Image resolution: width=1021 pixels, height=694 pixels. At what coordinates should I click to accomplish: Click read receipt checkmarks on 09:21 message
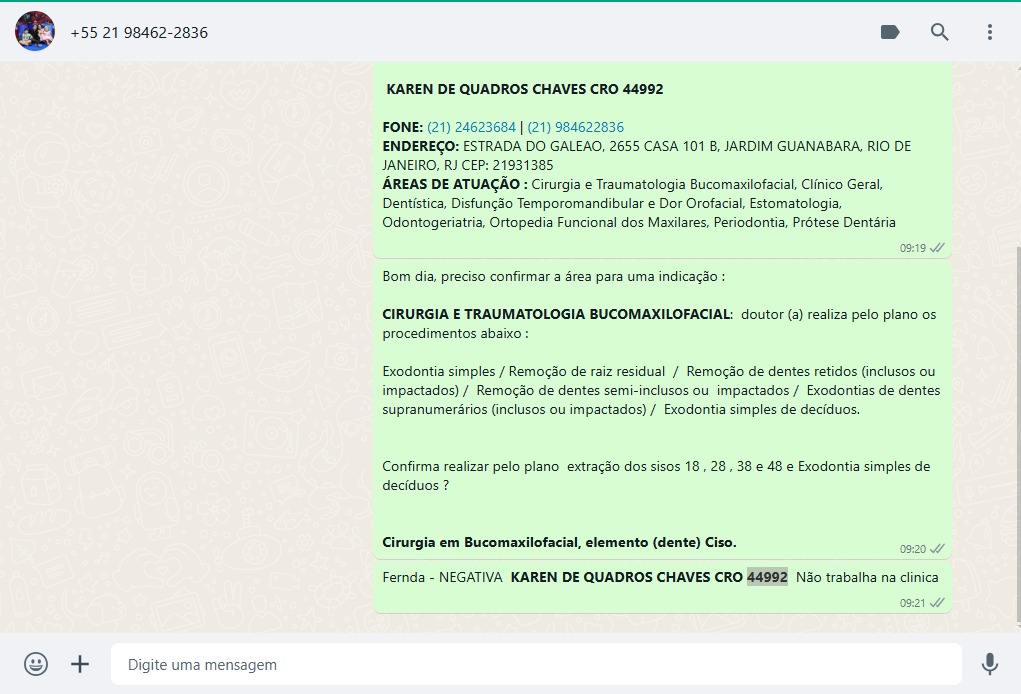(x=937, y=603)
